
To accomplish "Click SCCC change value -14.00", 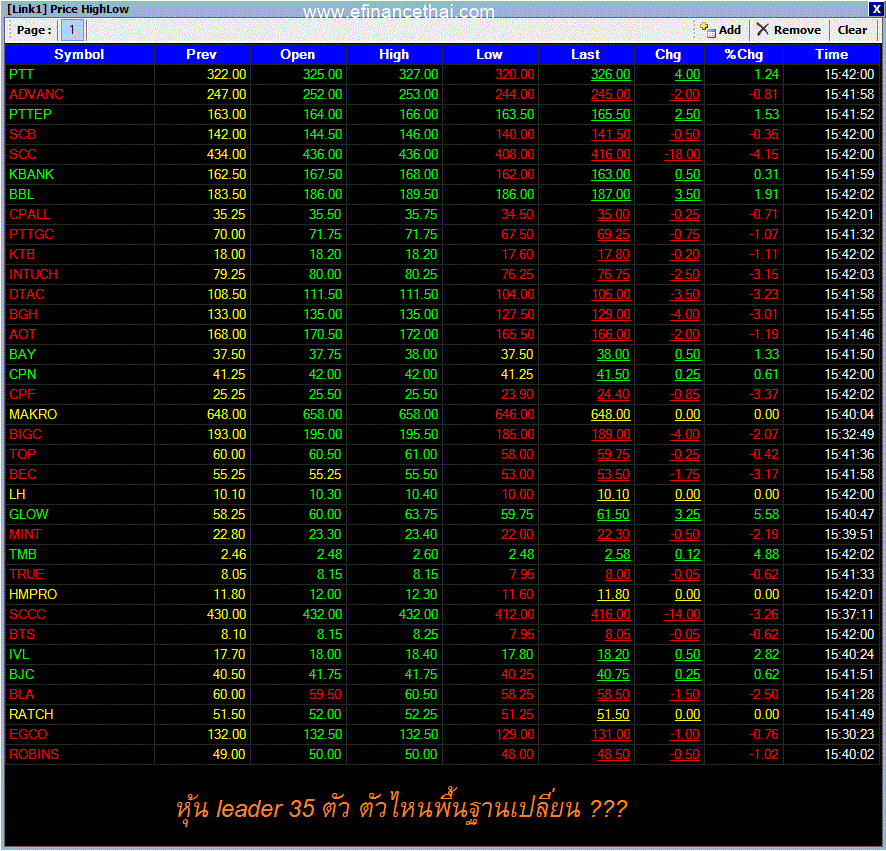I will click(x=682, y=614).
